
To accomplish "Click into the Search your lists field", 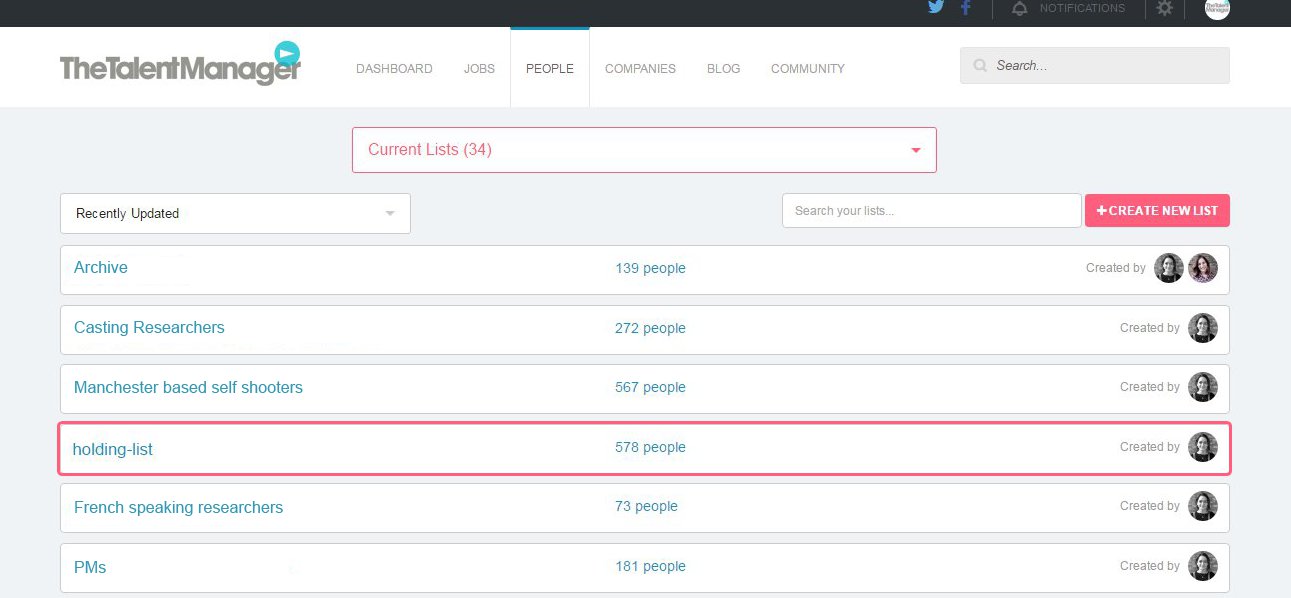I will (931, 211).
